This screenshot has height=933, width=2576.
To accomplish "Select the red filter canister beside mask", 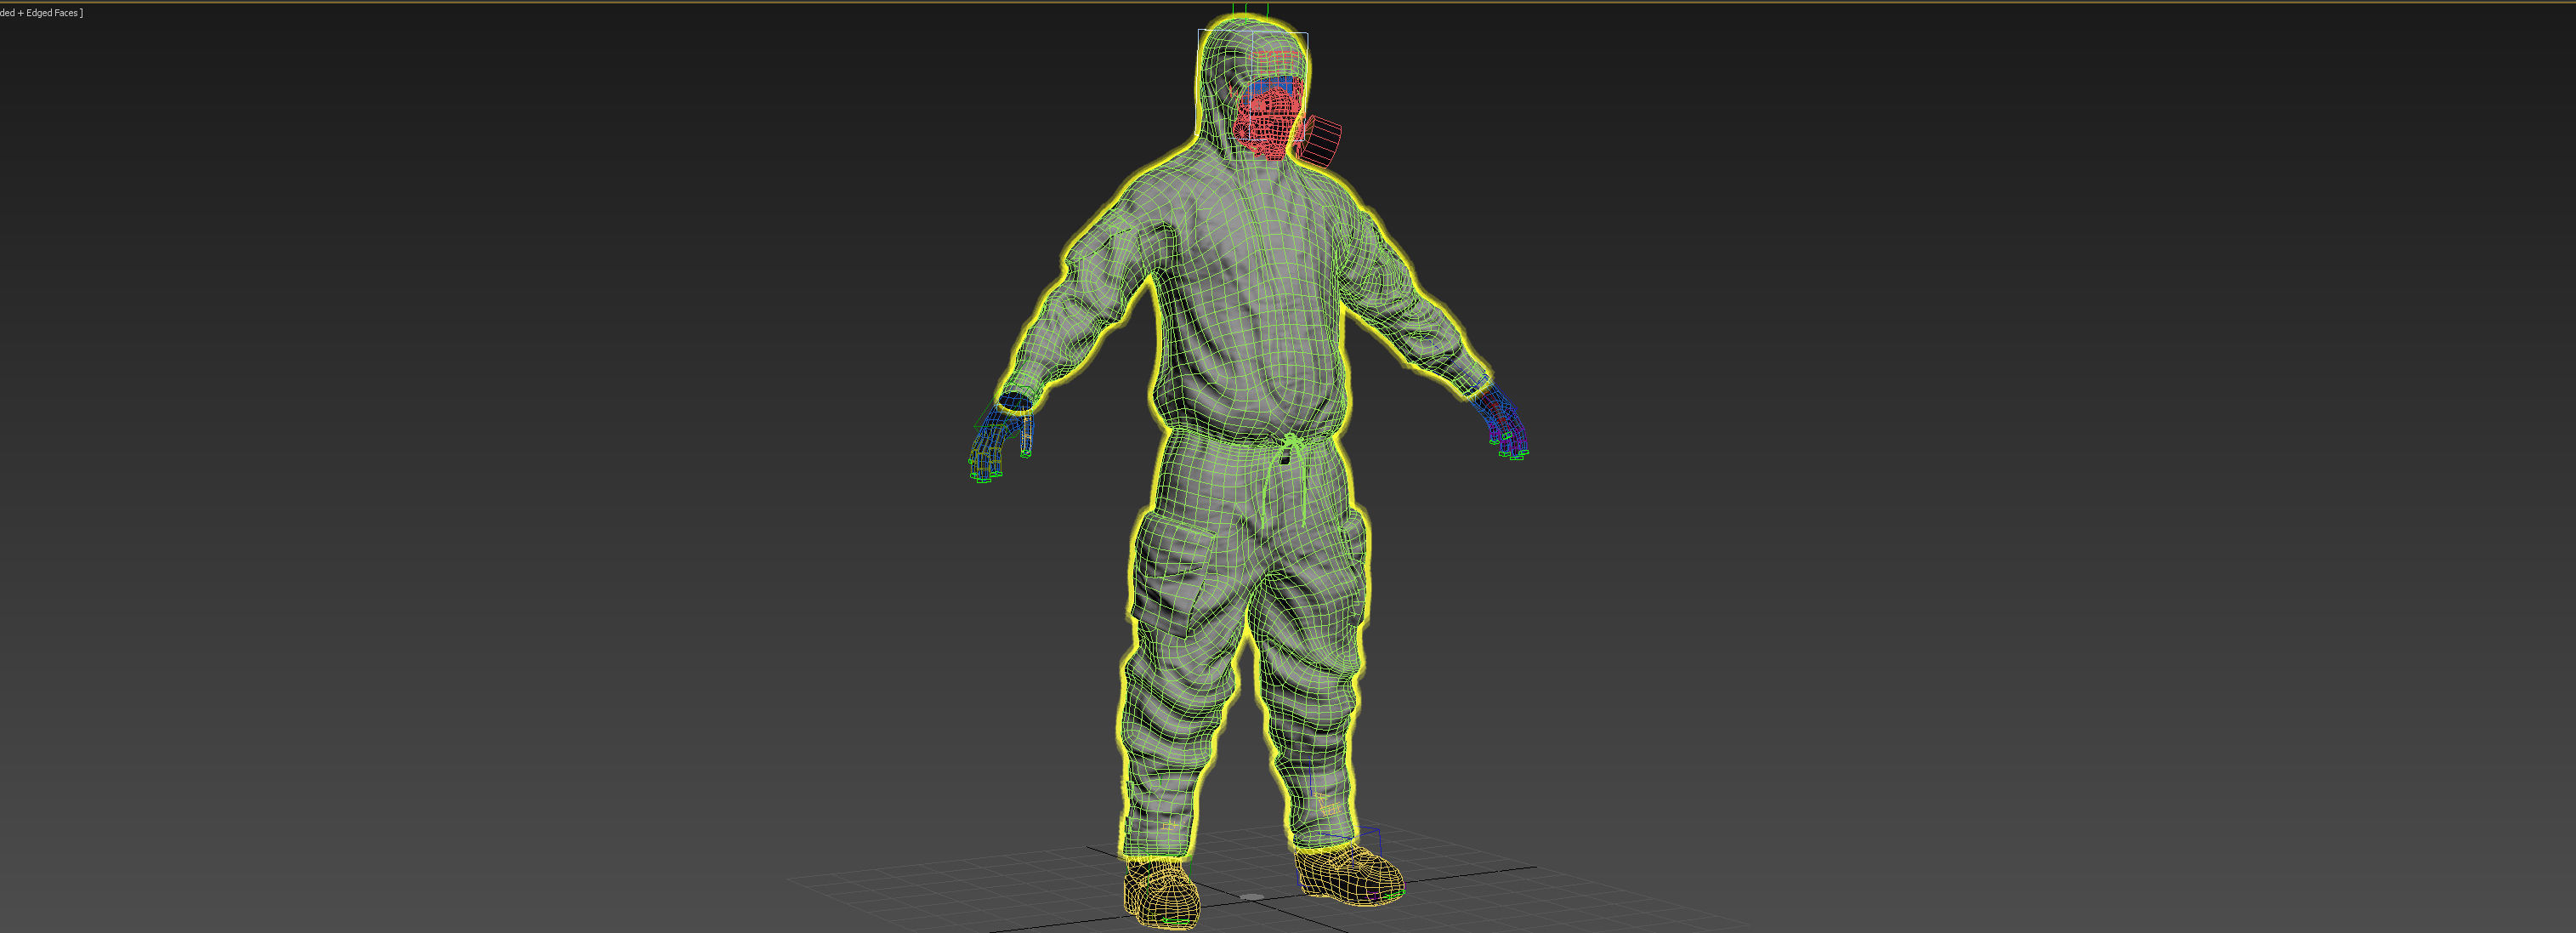I will 1322,142.
